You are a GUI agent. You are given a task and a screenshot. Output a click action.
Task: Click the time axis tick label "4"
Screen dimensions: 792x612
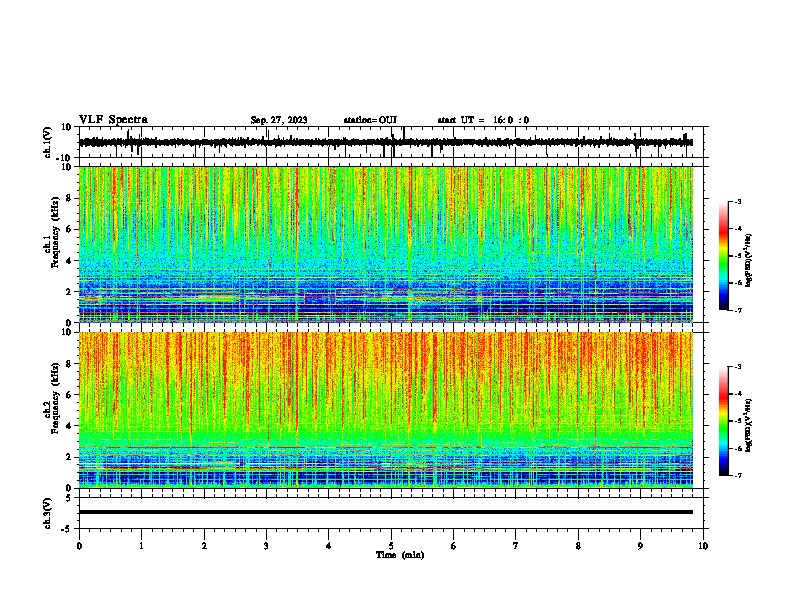click(328, 546)
